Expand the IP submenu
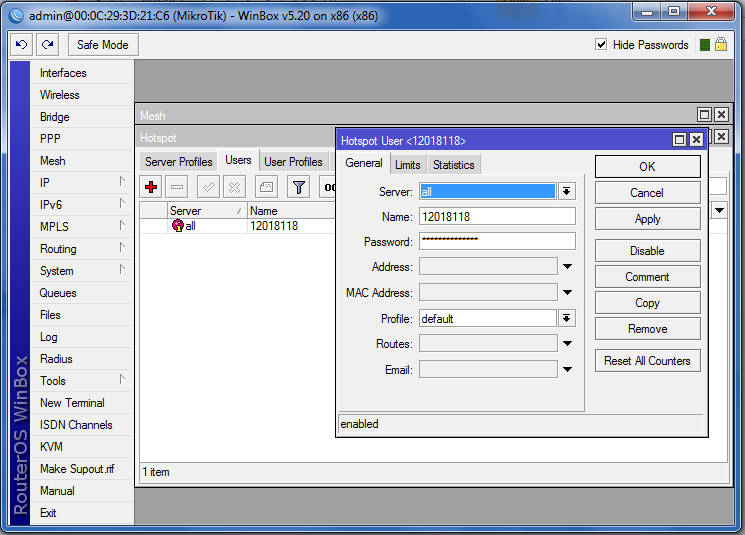This screenshot has width=745, height=535. (x=82, y=182)
